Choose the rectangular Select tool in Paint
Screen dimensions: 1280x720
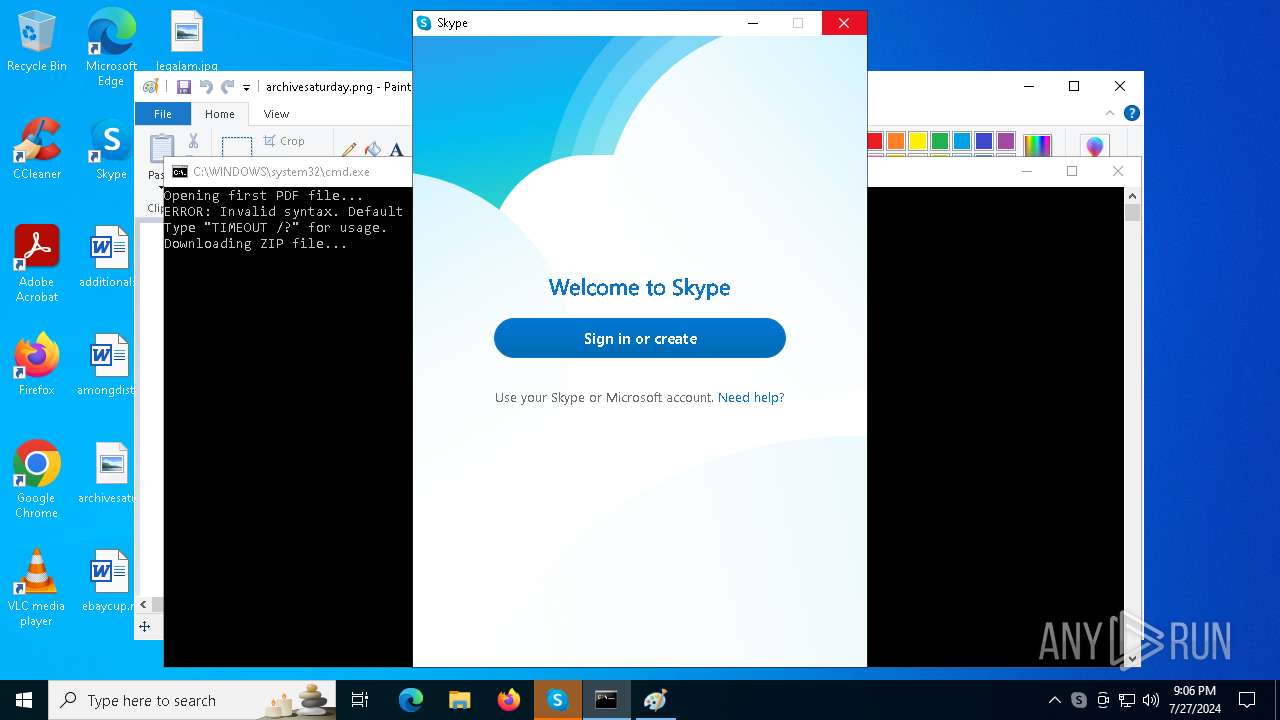point(236,146)
